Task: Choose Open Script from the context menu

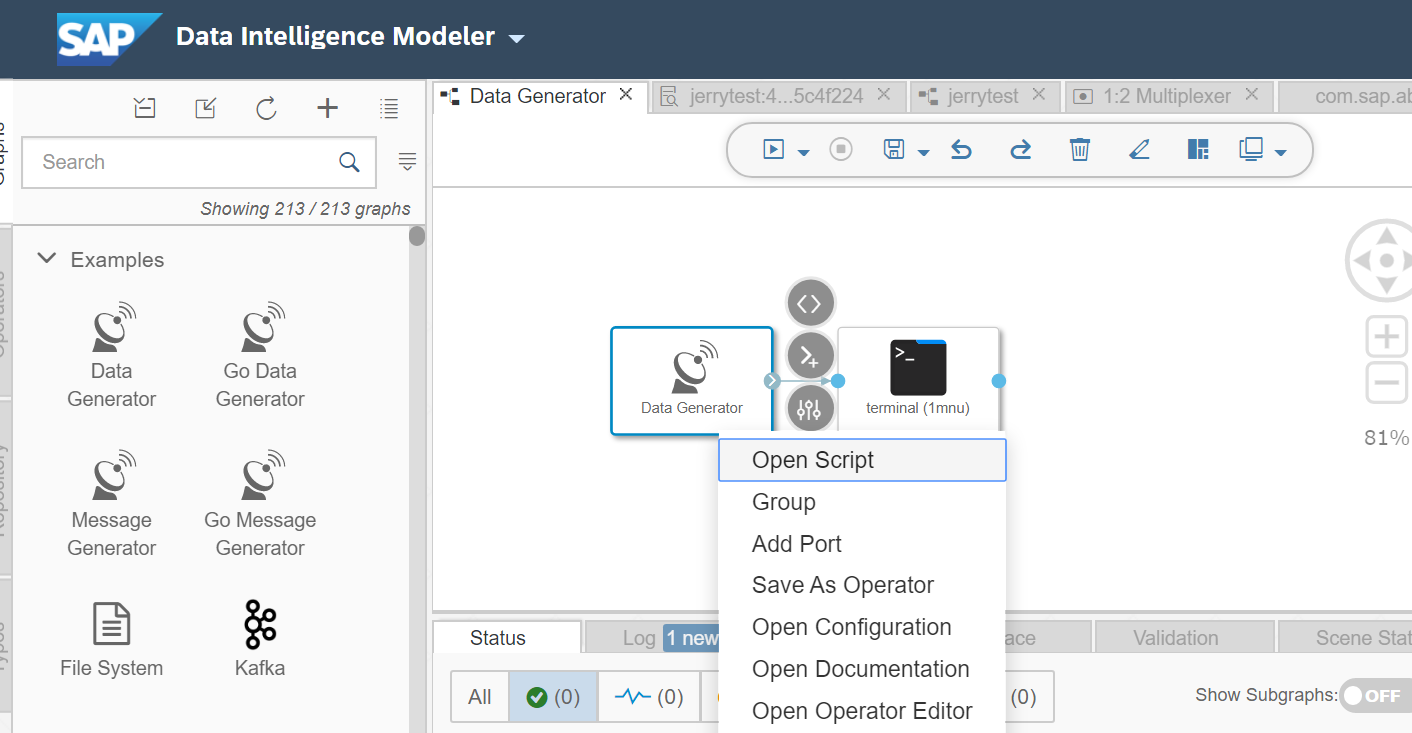Action: (862, 460)
